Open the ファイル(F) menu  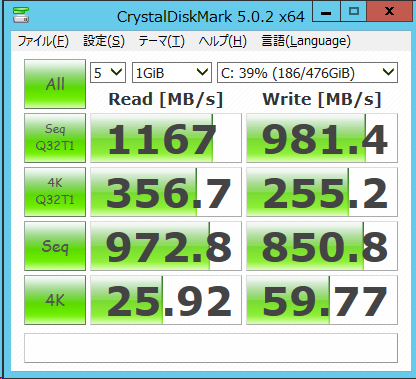point(43,41)
